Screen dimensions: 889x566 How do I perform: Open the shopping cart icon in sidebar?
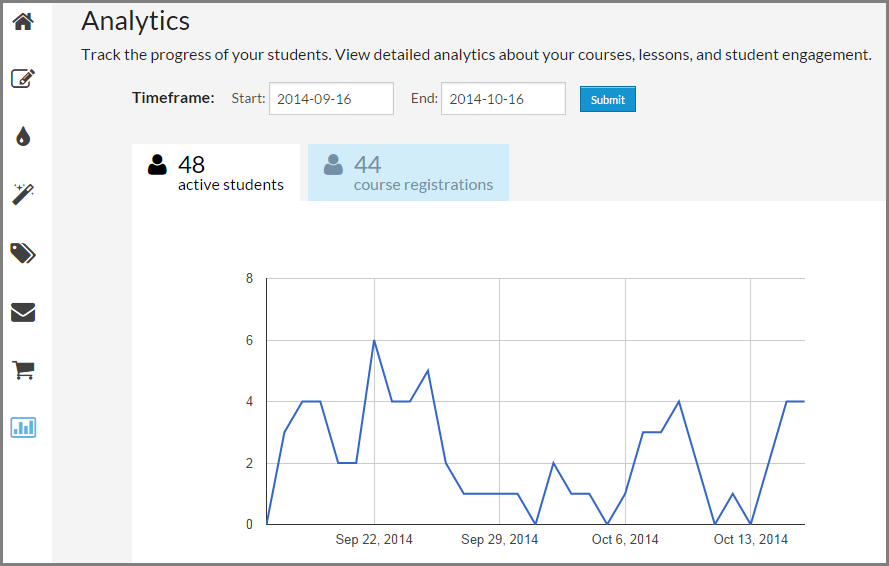[x=23, y=370]
